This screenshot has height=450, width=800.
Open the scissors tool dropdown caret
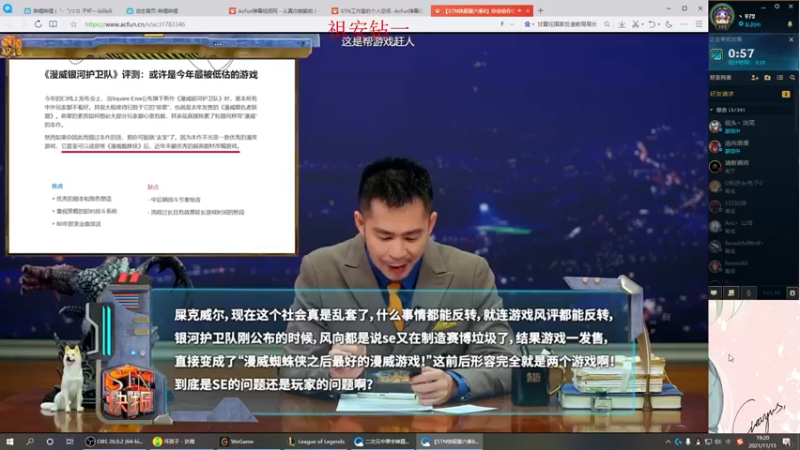642,24
